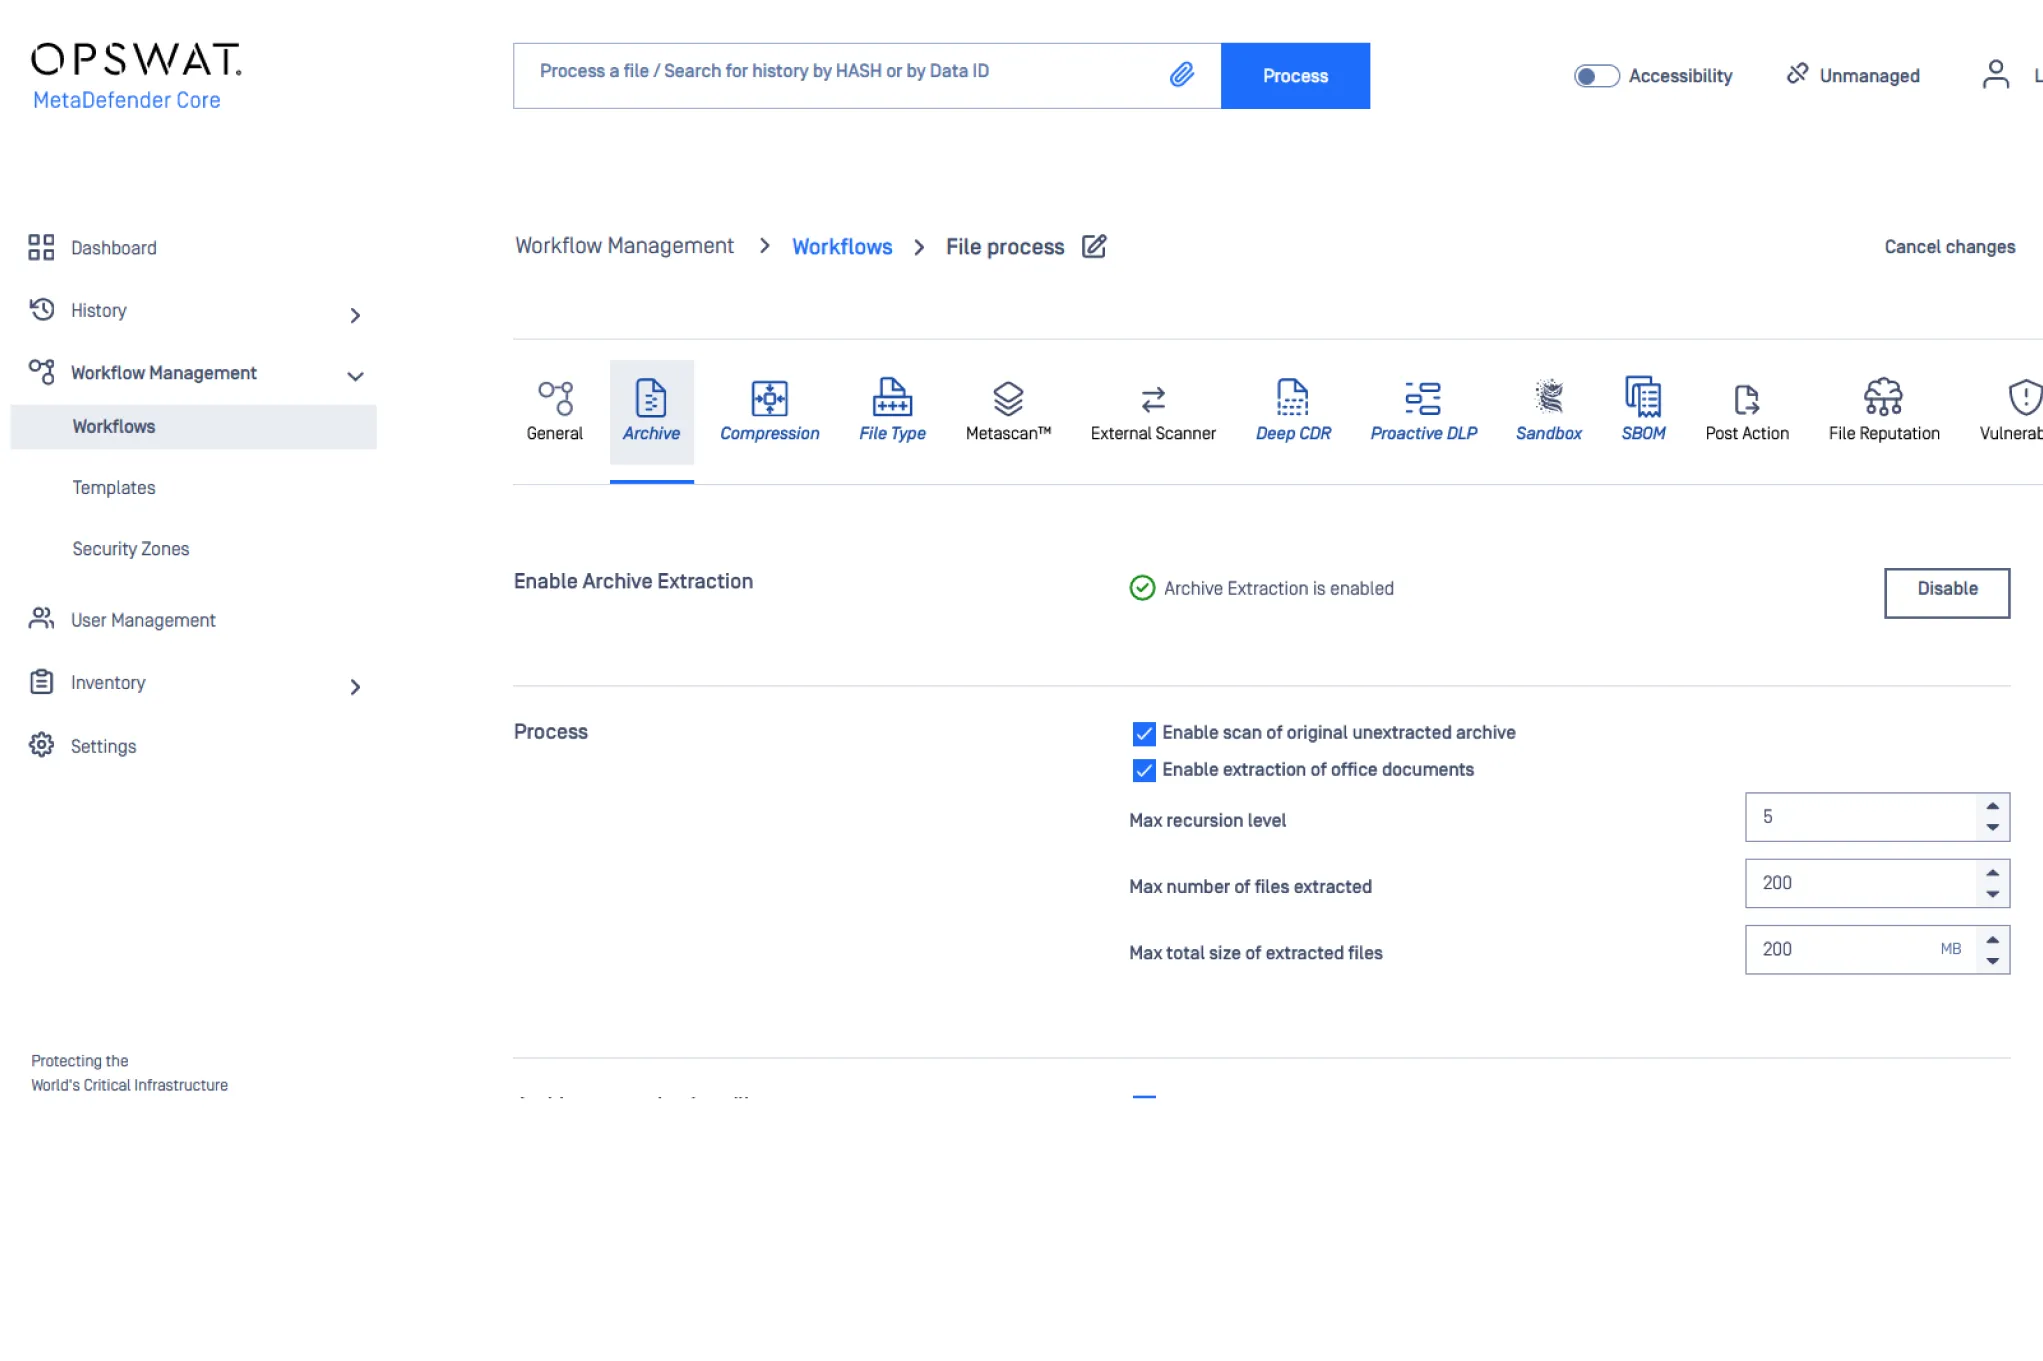Expand the History menu chevron
The image size is (2043, 1361).
[355, 316]
